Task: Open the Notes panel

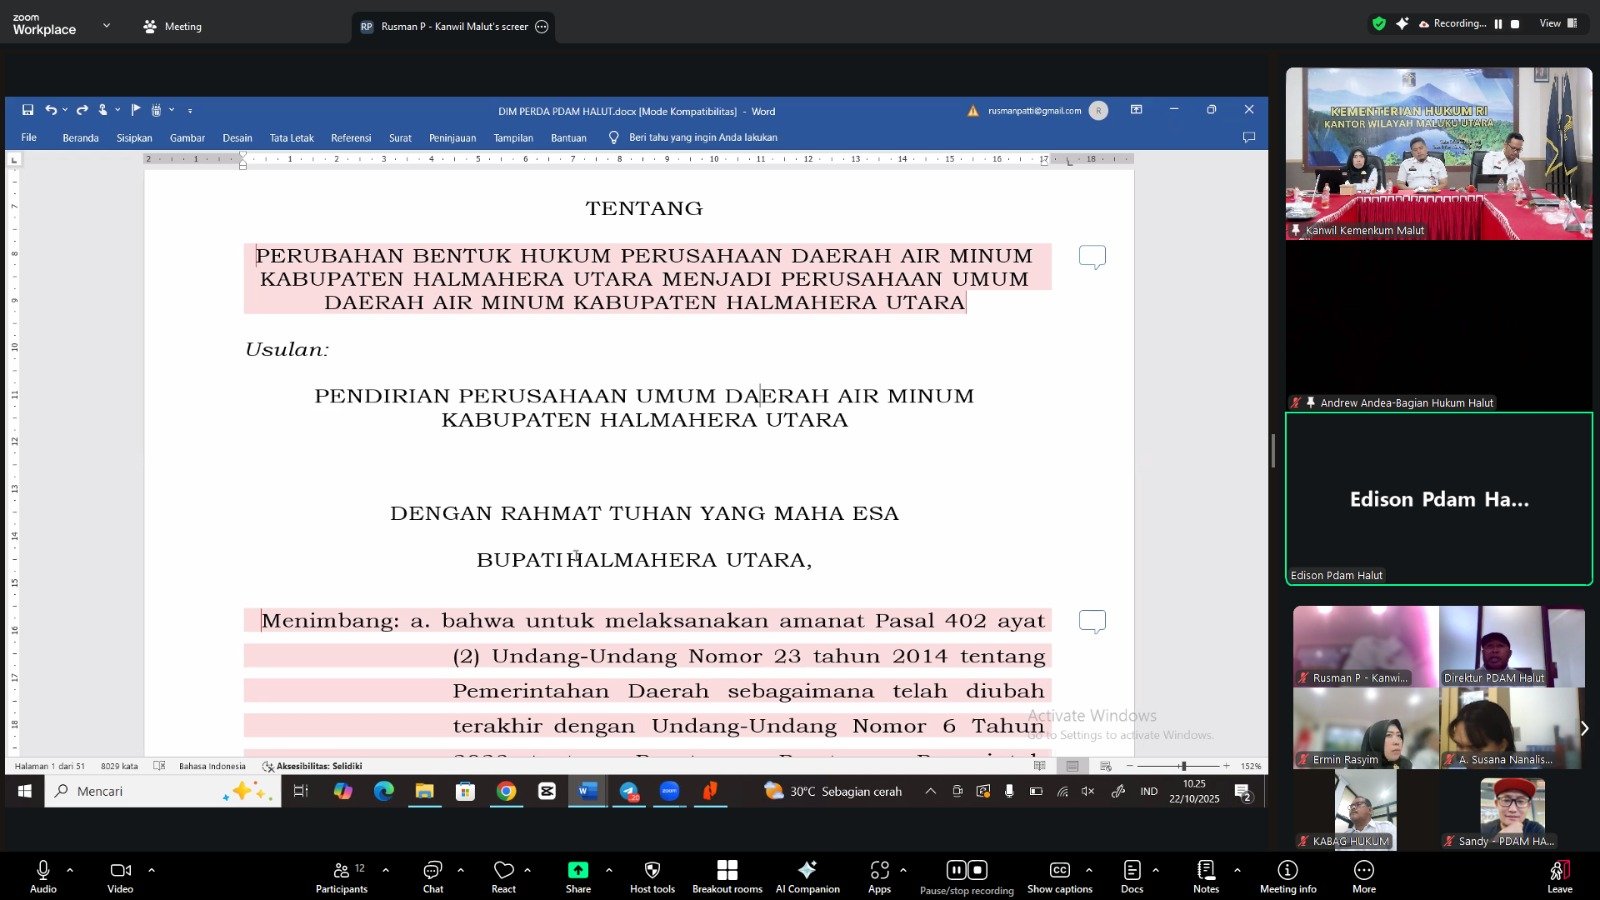Action: click(1206, 875)
